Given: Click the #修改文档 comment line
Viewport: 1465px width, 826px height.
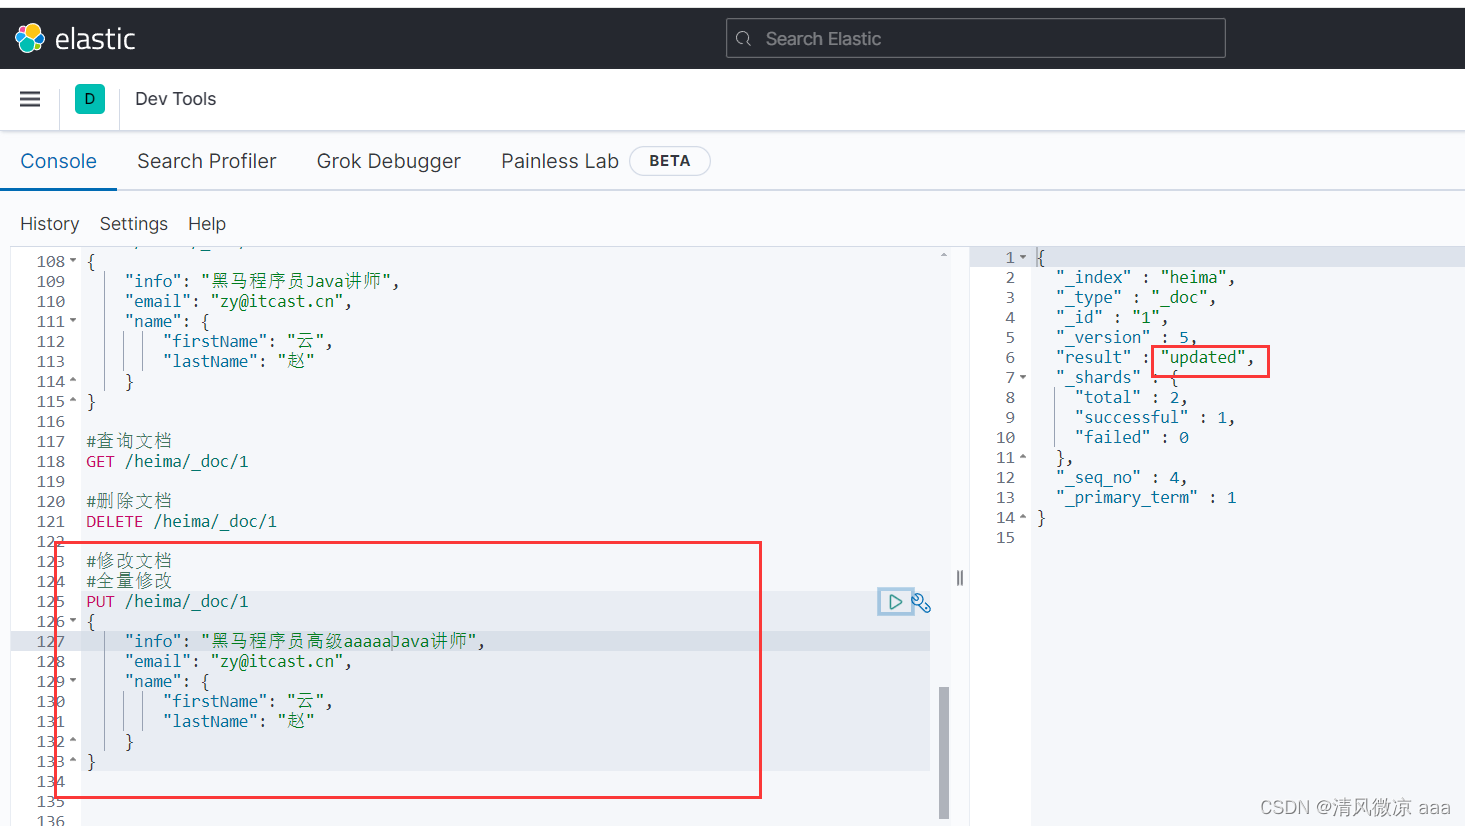Looking at the screenshot, I should pos(129,561).
